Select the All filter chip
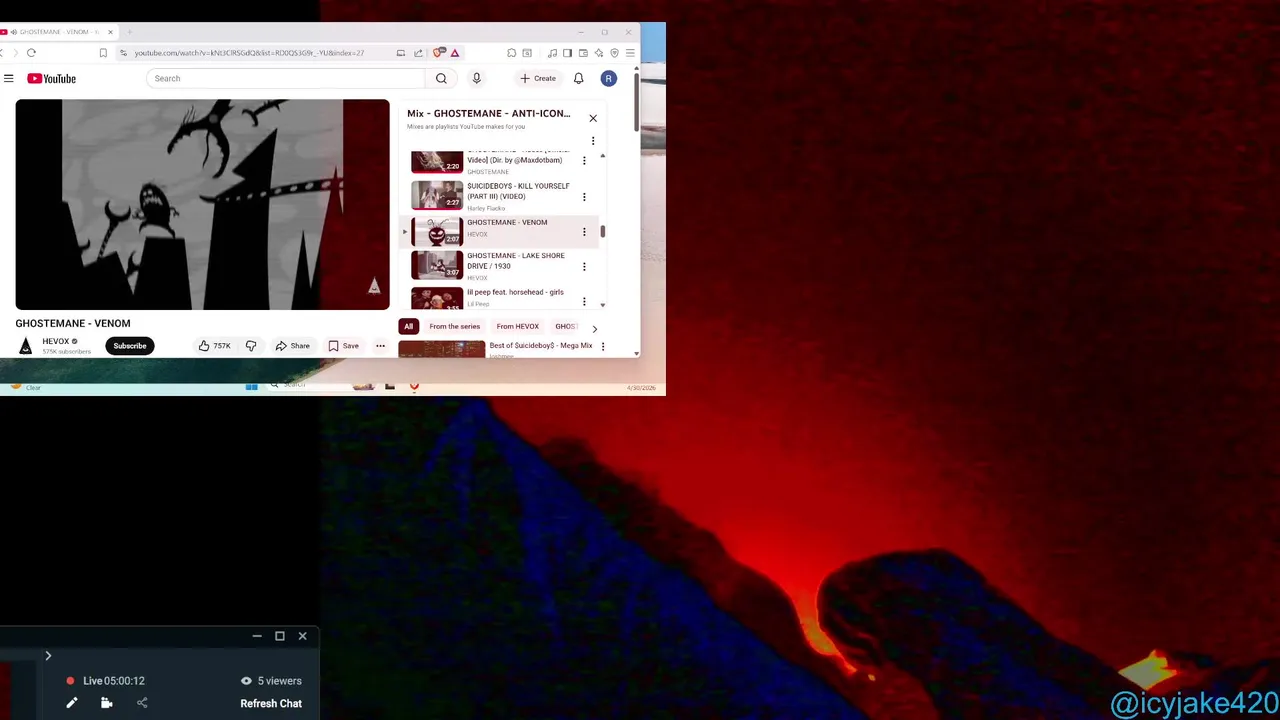Image resolution: width=1280 pixels, height=720 pixels. (408, 326)
